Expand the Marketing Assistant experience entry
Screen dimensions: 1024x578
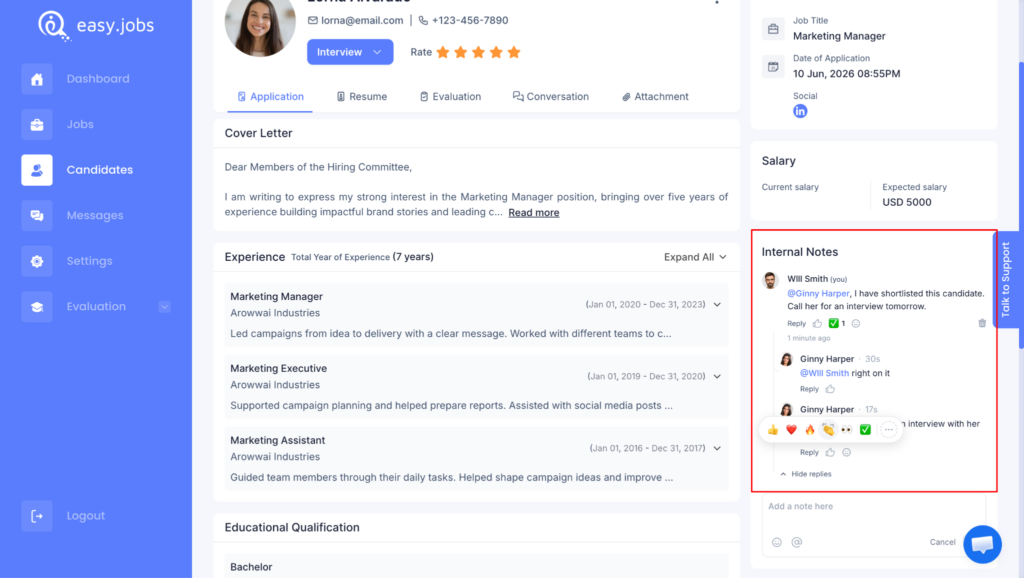point(717,448)
